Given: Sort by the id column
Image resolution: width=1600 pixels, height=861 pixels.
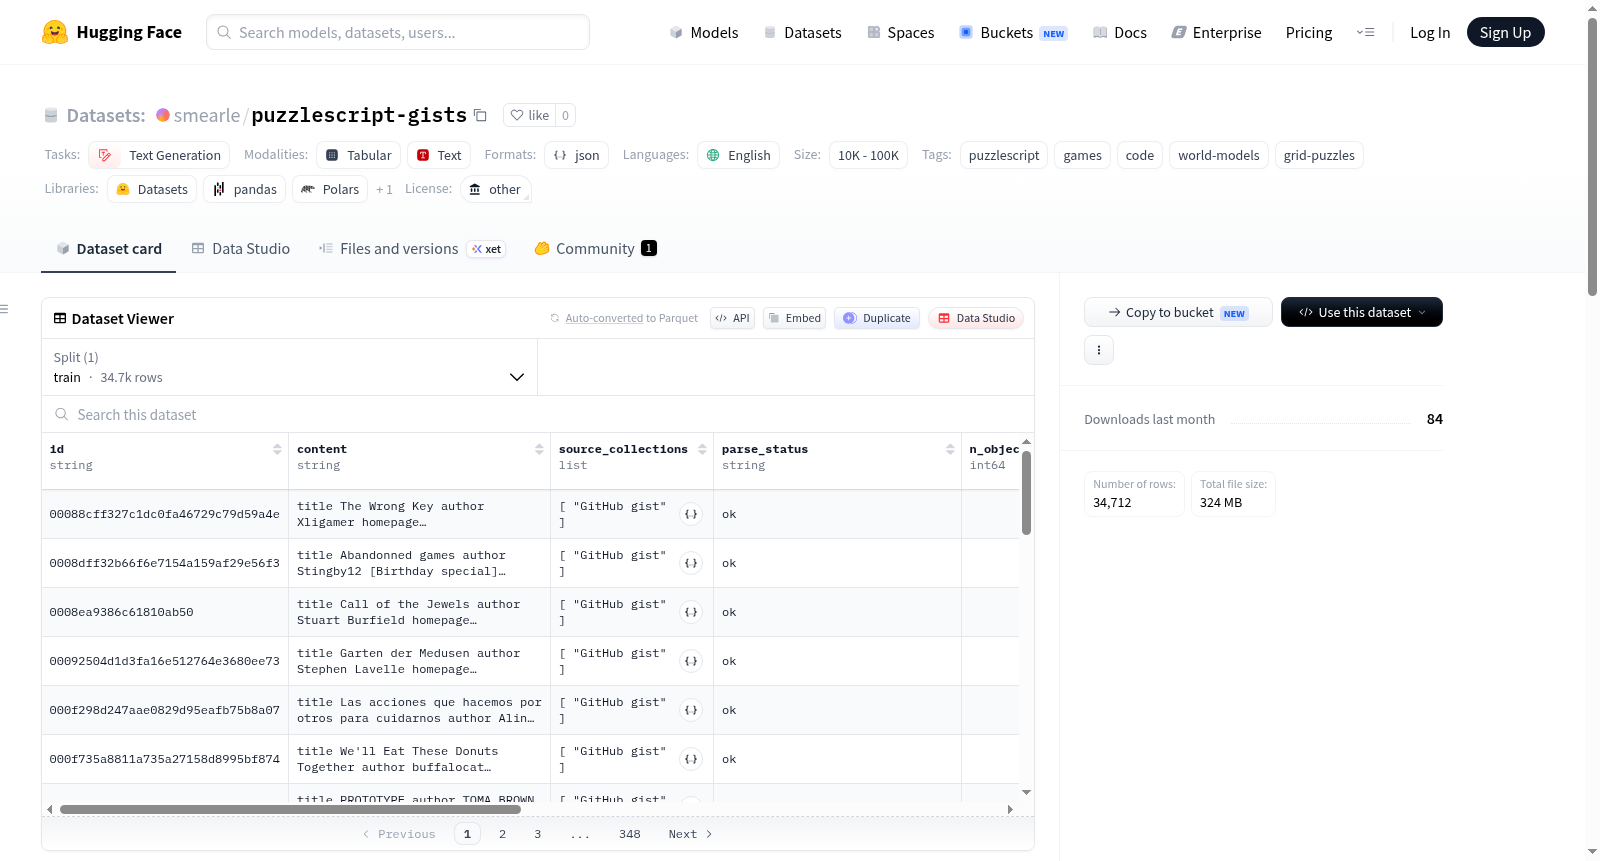Looking at the screenshot, I should pos(277,449).
